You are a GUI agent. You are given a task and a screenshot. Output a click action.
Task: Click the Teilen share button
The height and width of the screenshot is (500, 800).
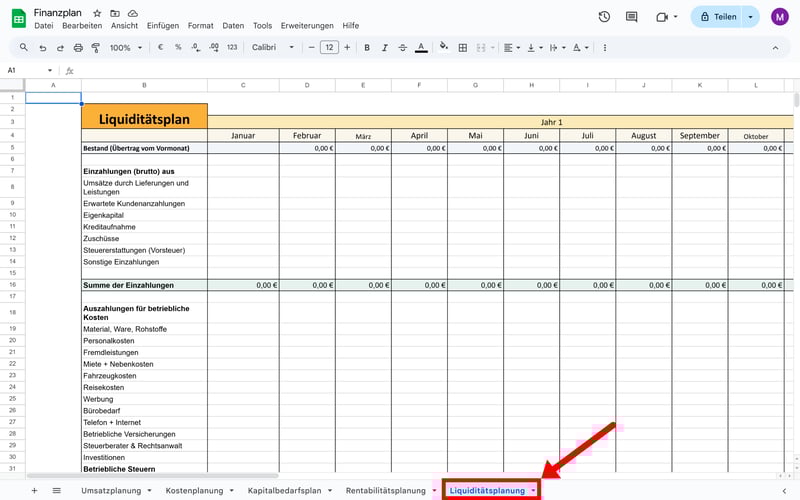(x=718, y=17)
